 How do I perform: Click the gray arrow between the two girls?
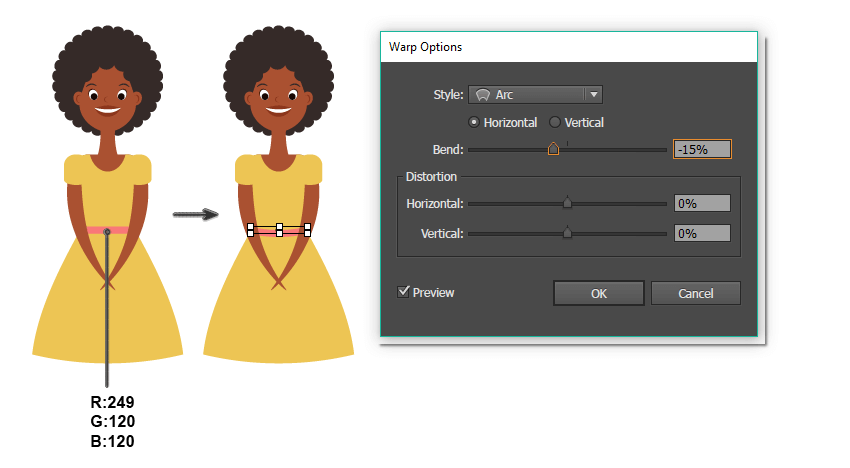click(x=195, y=214)
